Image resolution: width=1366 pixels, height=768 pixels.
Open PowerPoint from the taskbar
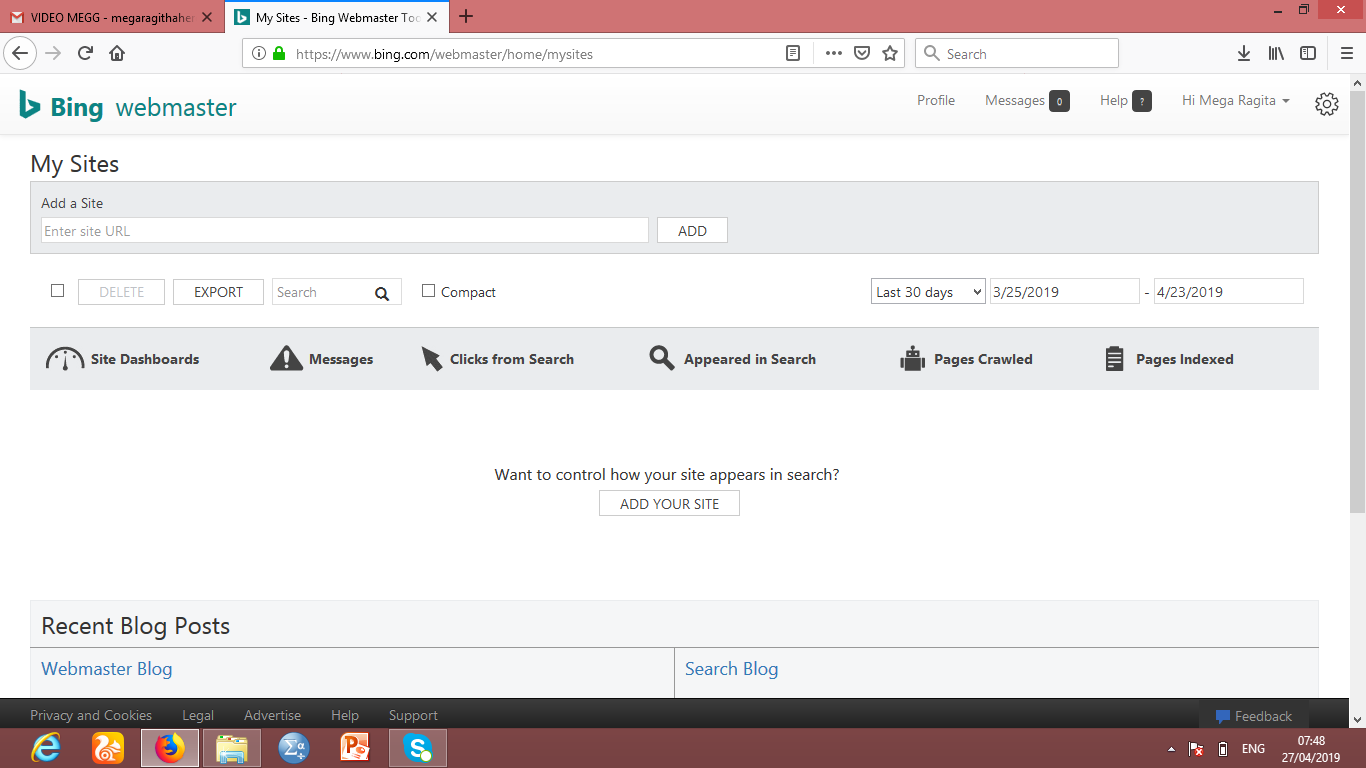pos(356,748)
